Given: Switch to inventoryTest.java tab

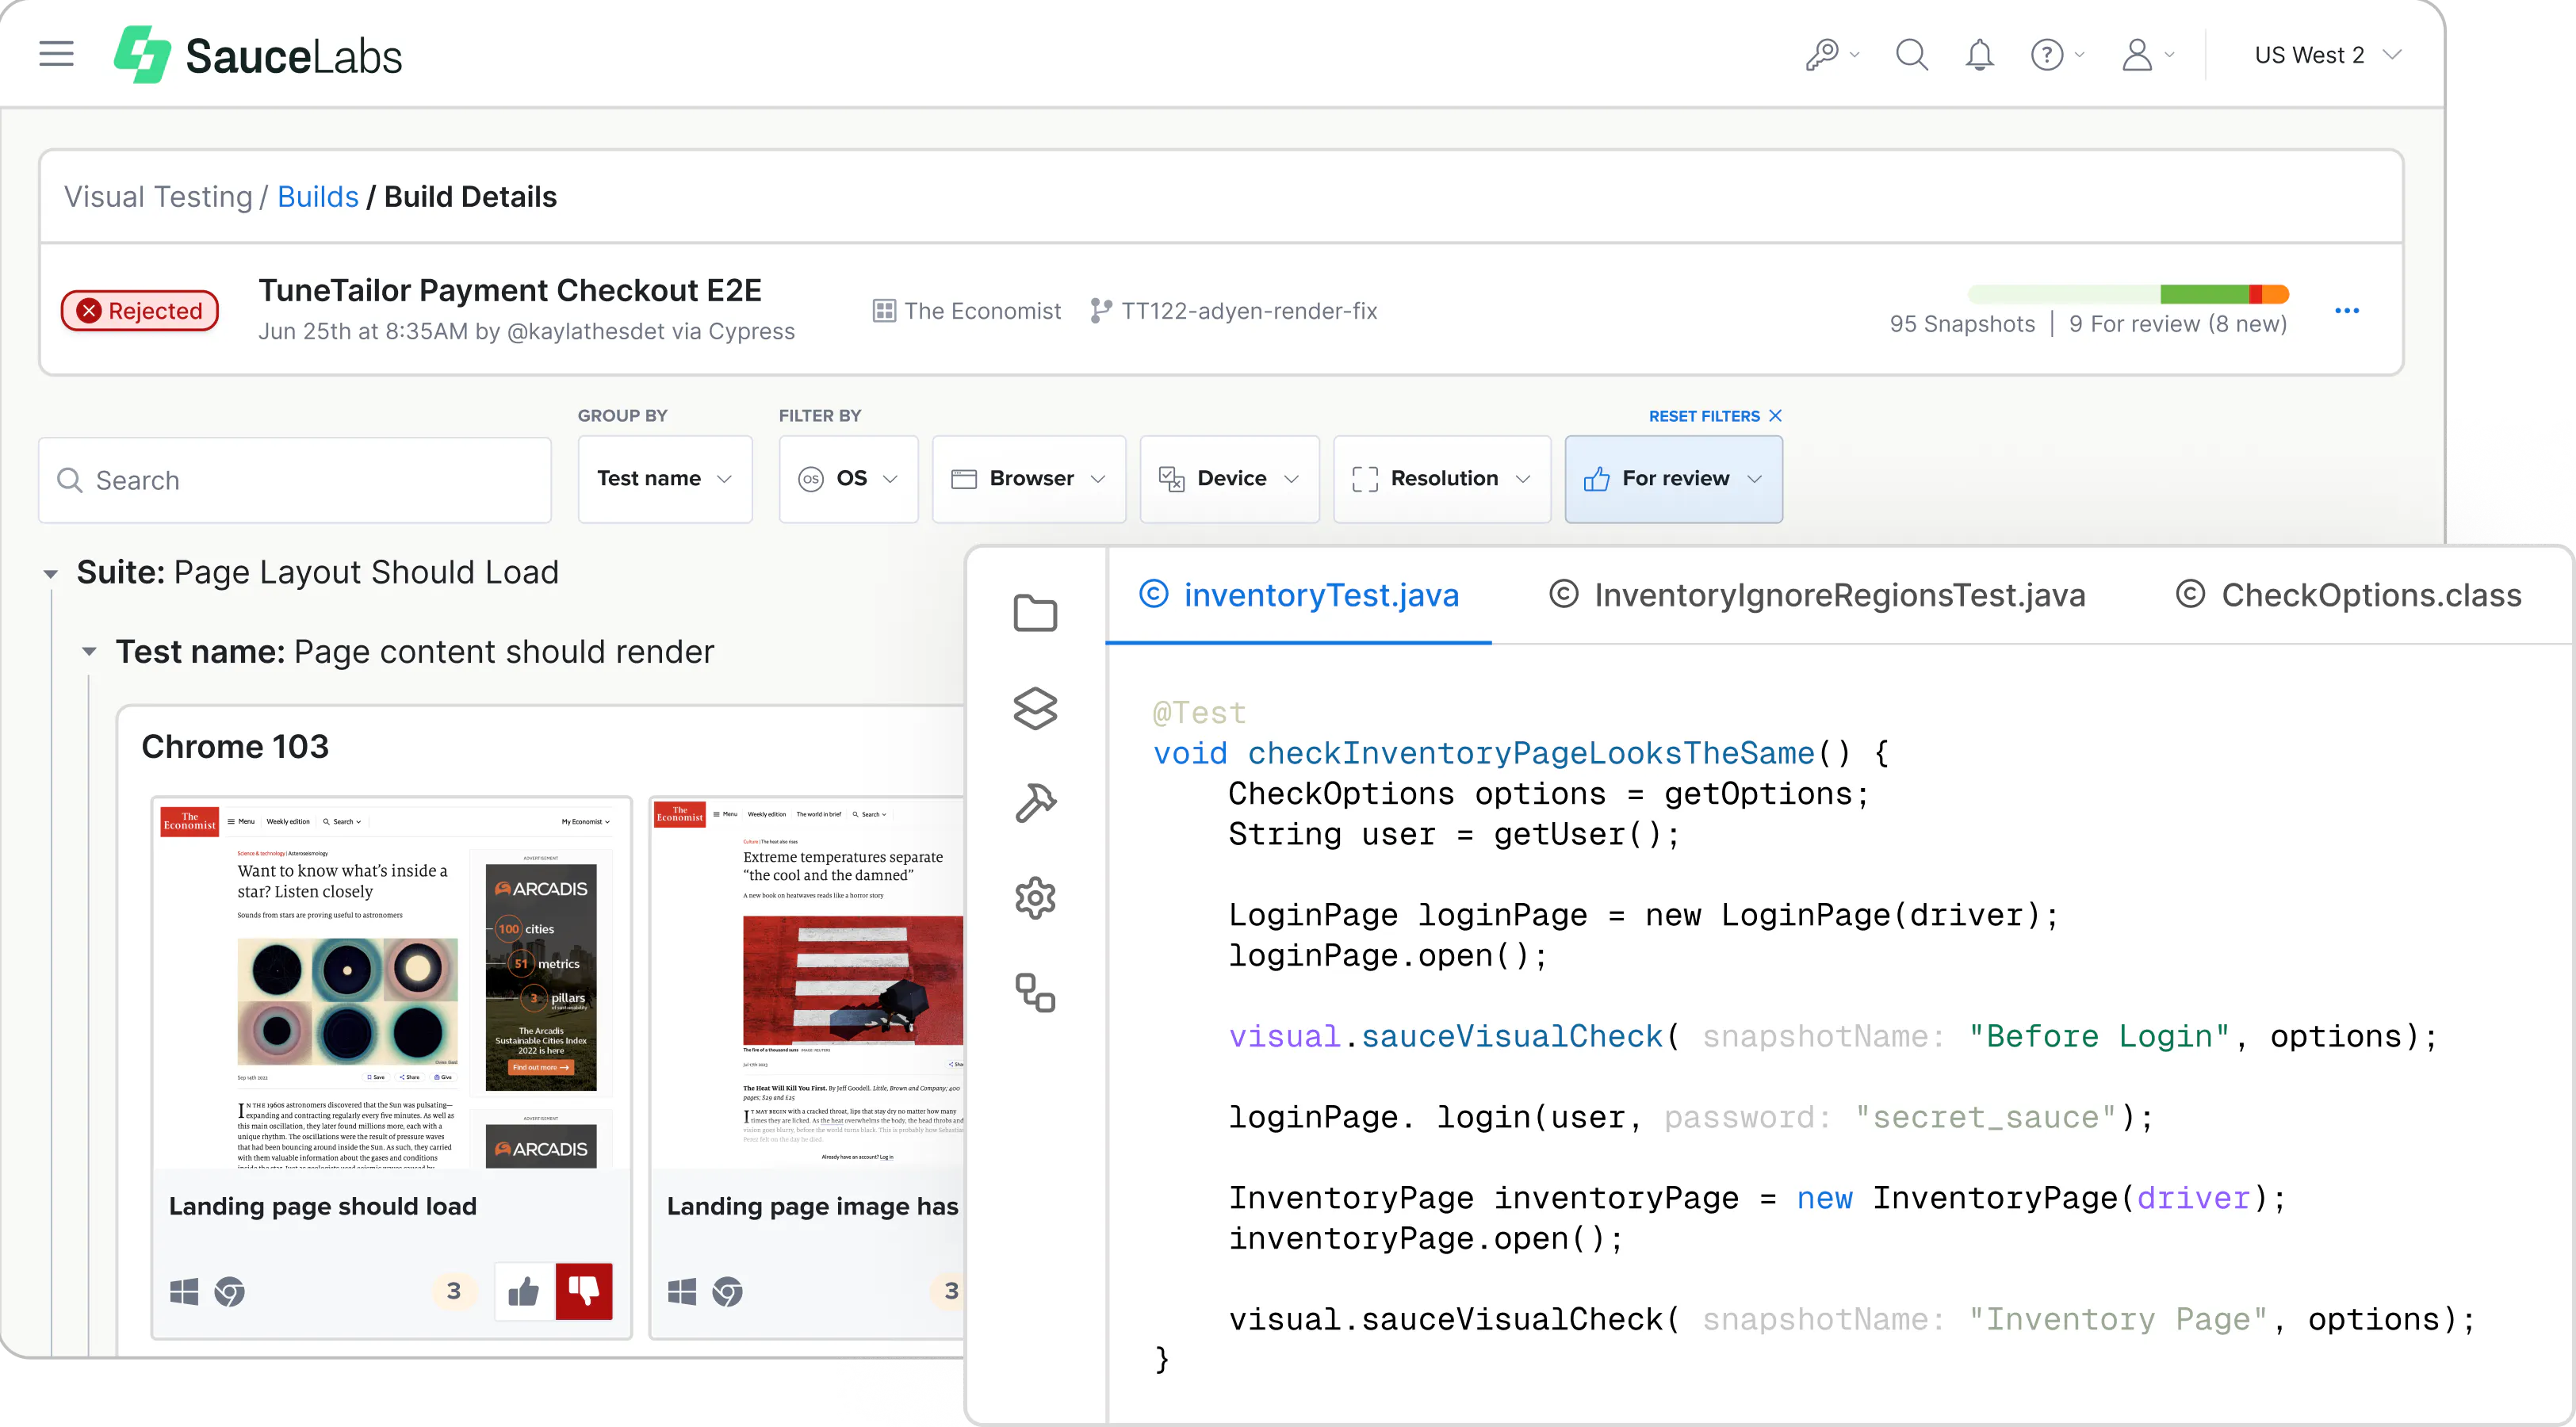Looking at the screenshot, I should [x=1299, y=595].
